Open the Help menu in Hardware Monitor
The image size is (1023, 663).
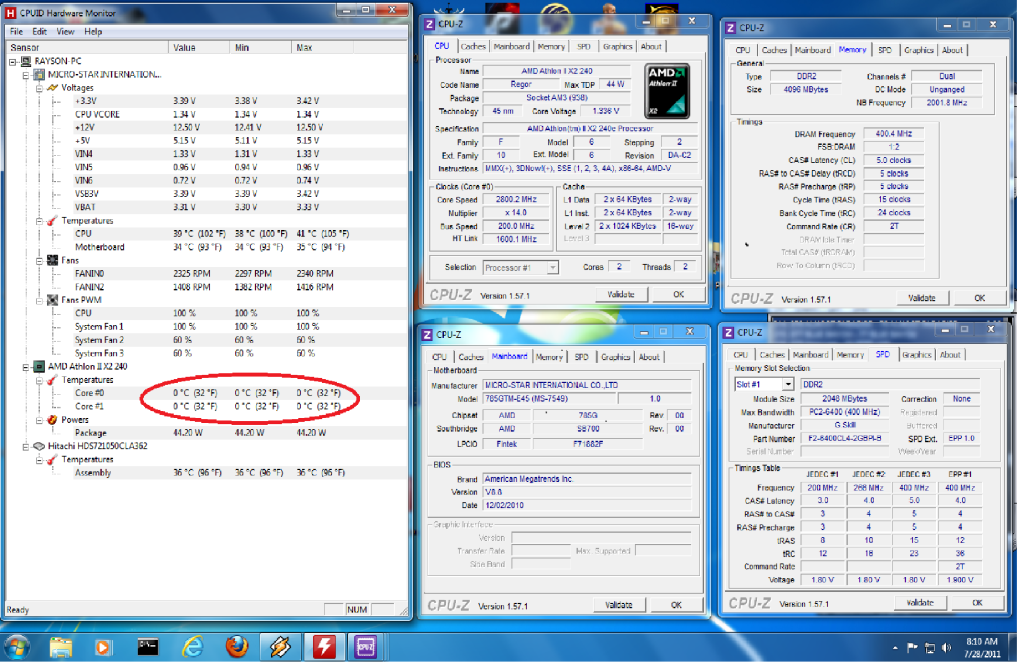click(93, 31)
